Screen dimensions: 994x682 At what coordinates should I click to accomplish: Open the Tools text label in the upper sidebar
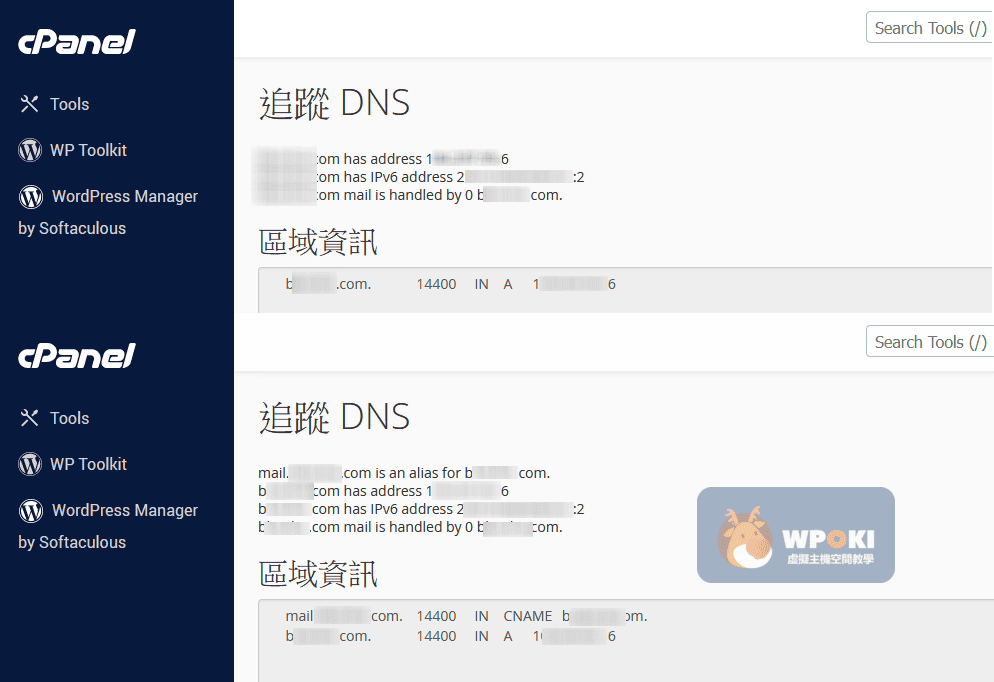(70, 104)
